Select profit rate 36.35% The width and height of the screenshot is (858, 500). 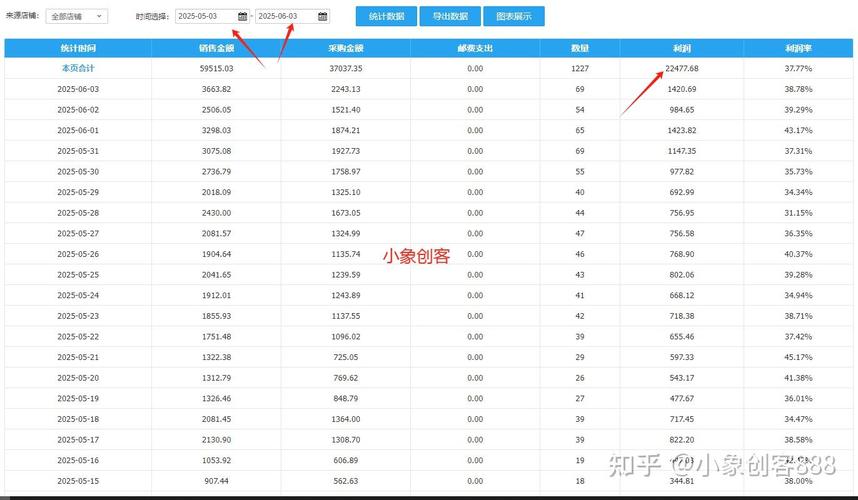tap(798, 234)
